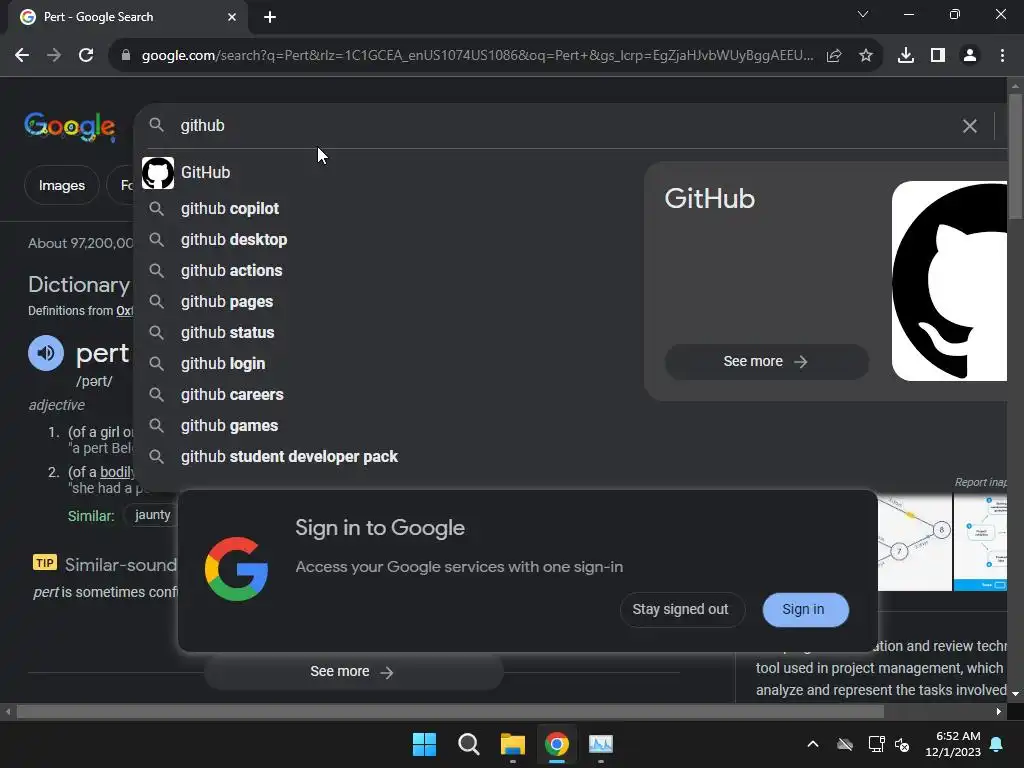Click the large GitHub logo thumbnail
1024x768 pixels.
click(950, 281)
